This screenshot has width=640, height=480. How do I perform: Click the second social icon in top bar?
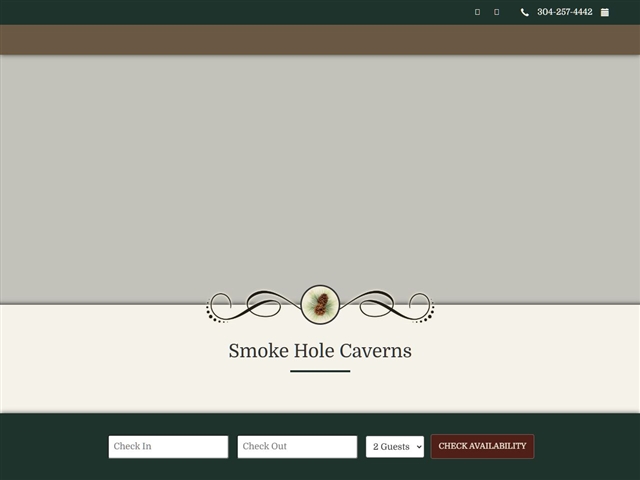[x=496, y=12]
